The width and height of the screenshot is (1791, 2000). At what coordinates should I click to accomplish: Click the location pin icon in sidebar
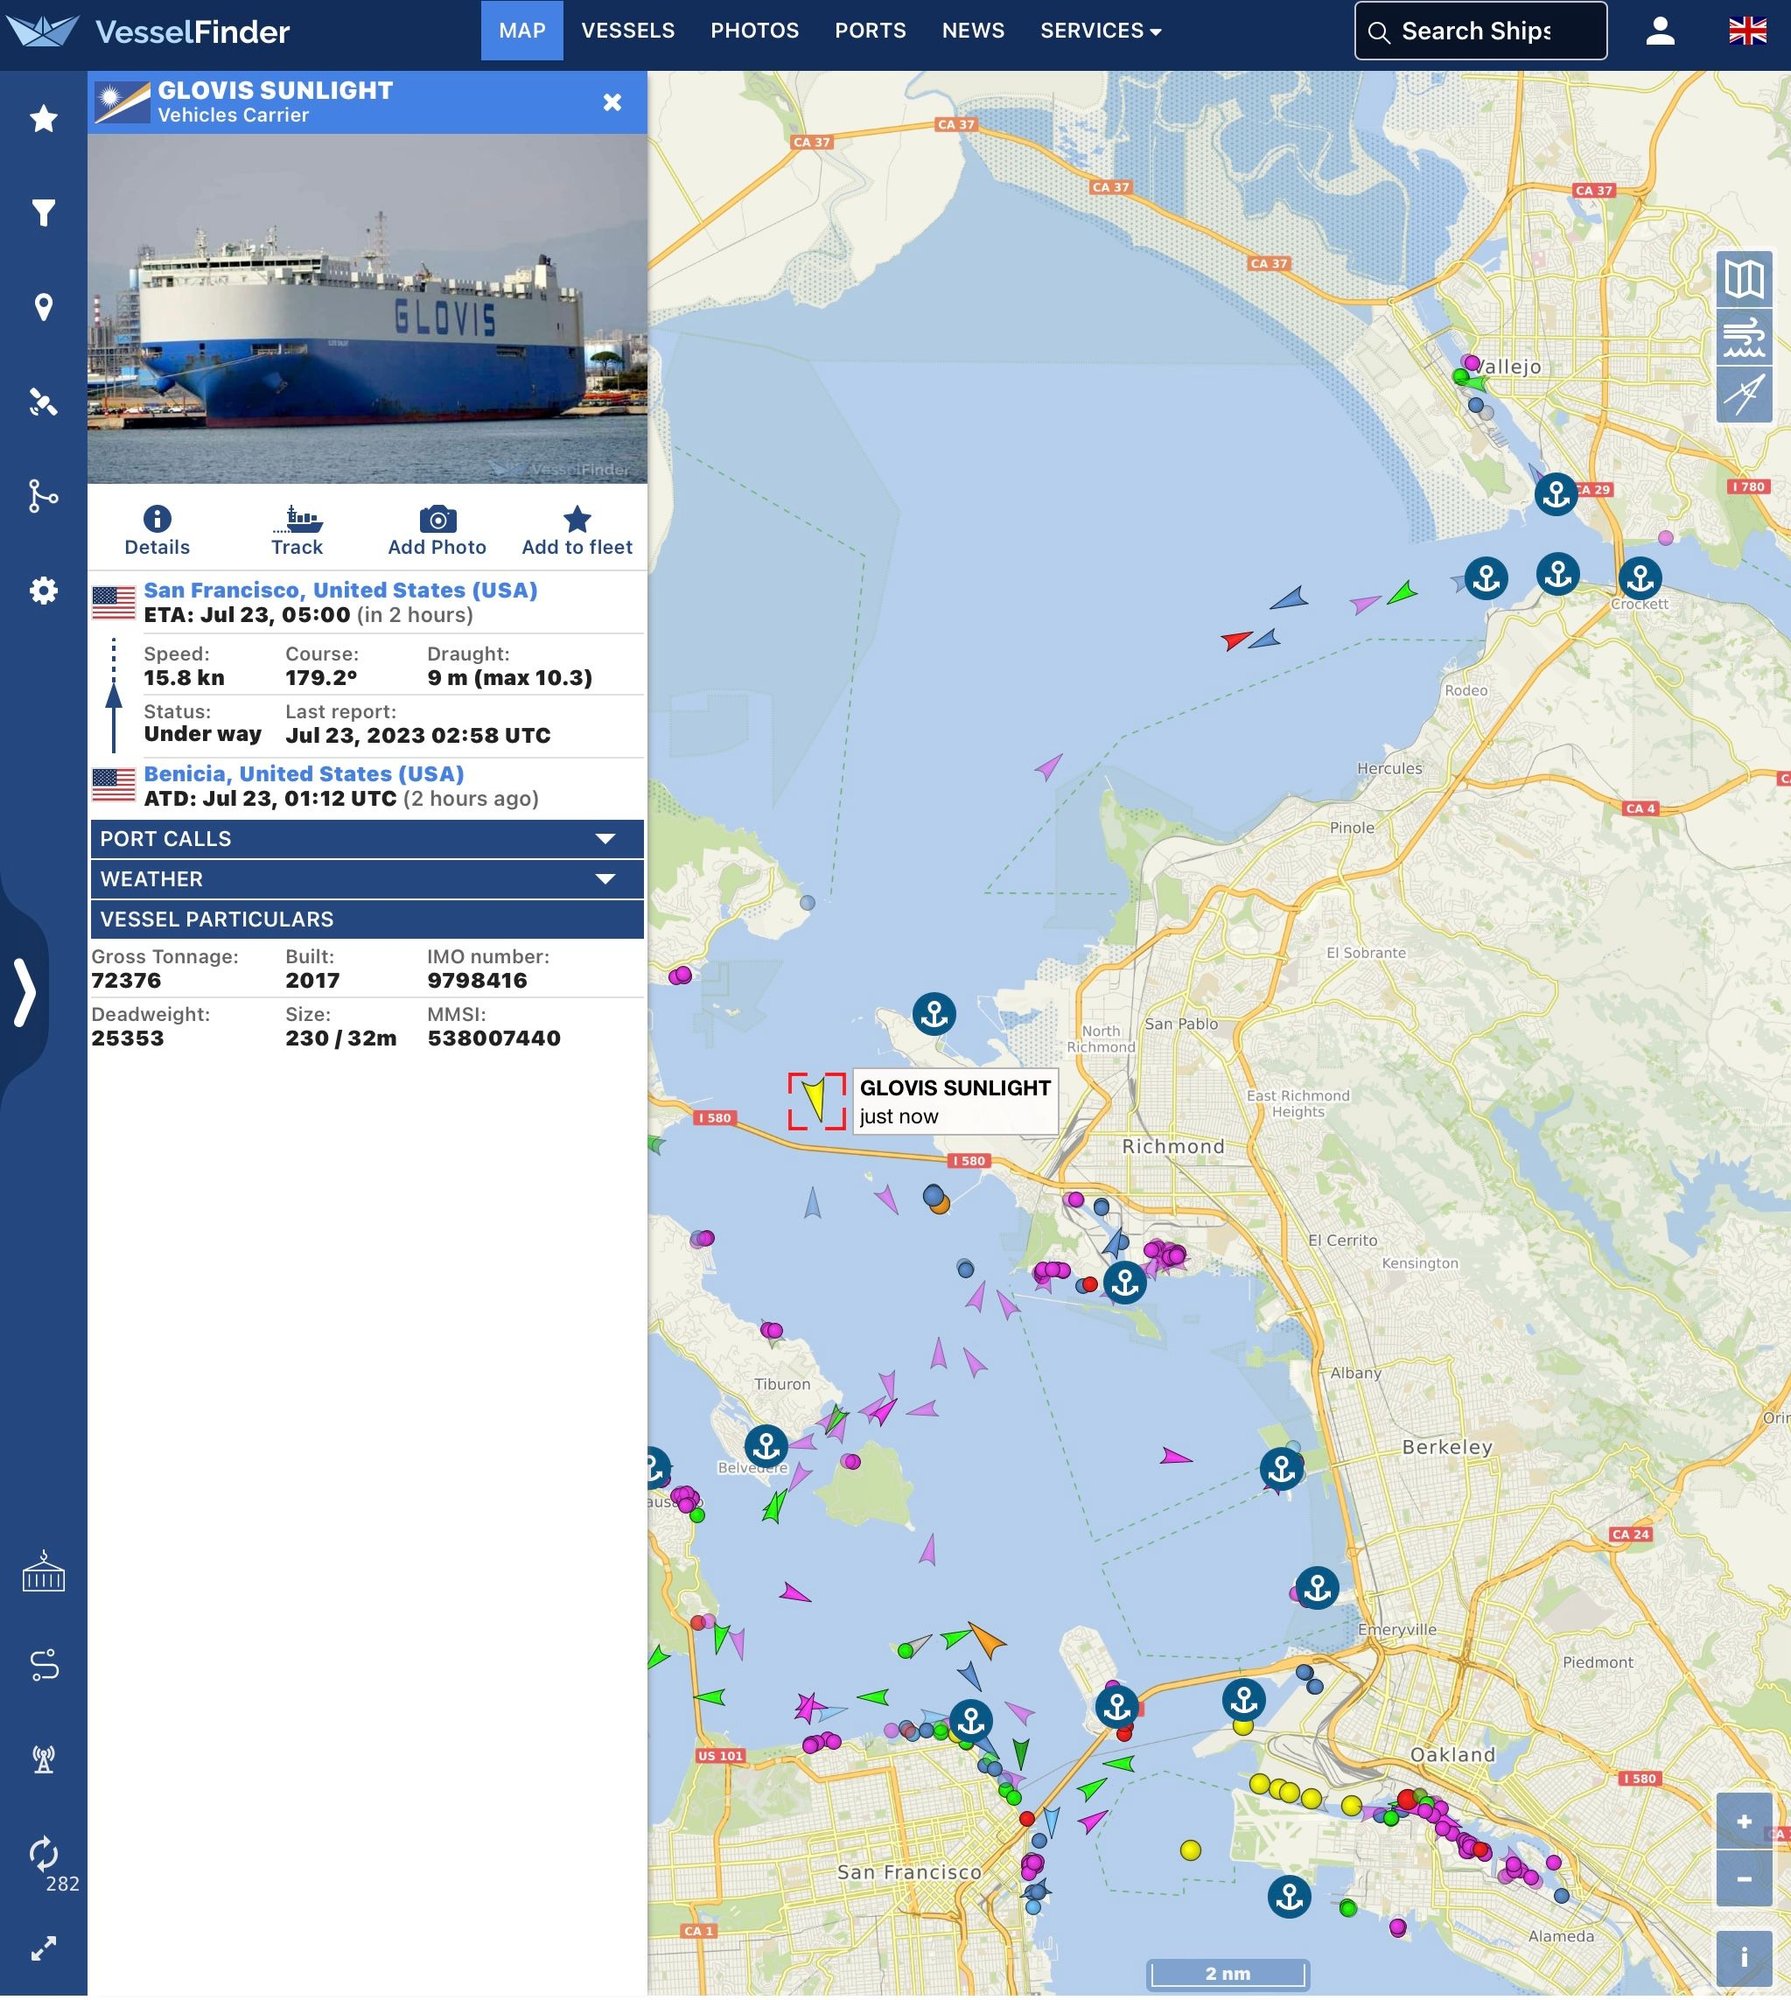pyautogui.click(x=43, y=307)
